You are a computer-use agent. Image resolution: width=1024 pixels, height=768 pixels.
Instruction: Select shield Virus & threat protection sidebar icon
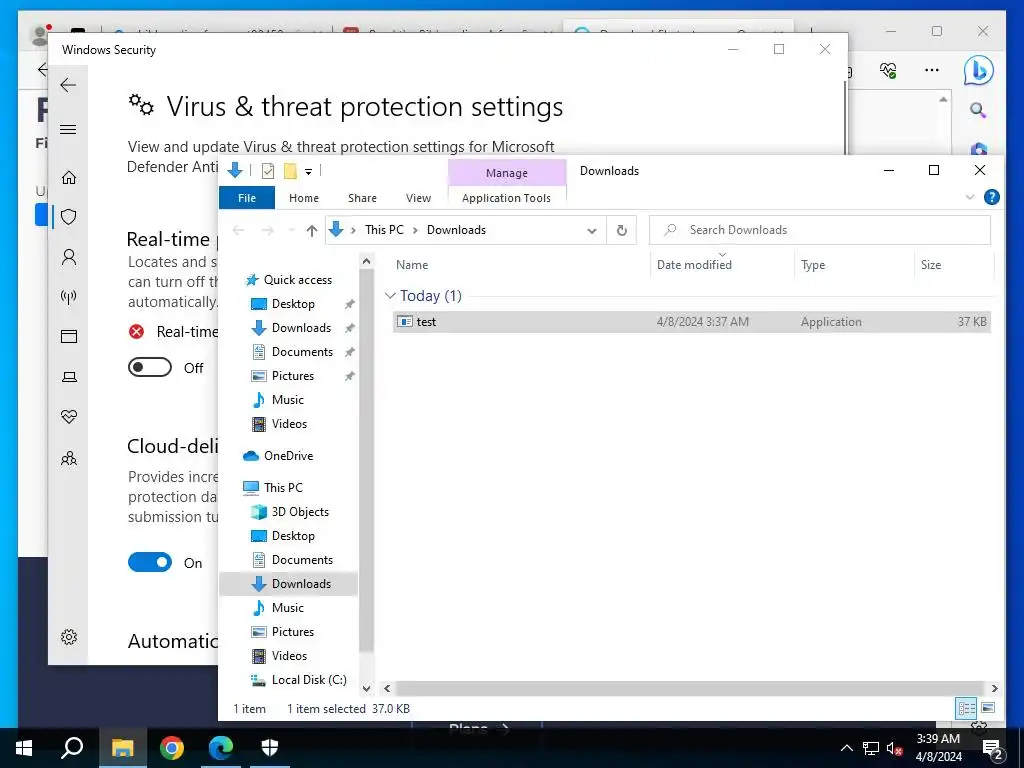[69, 217]
